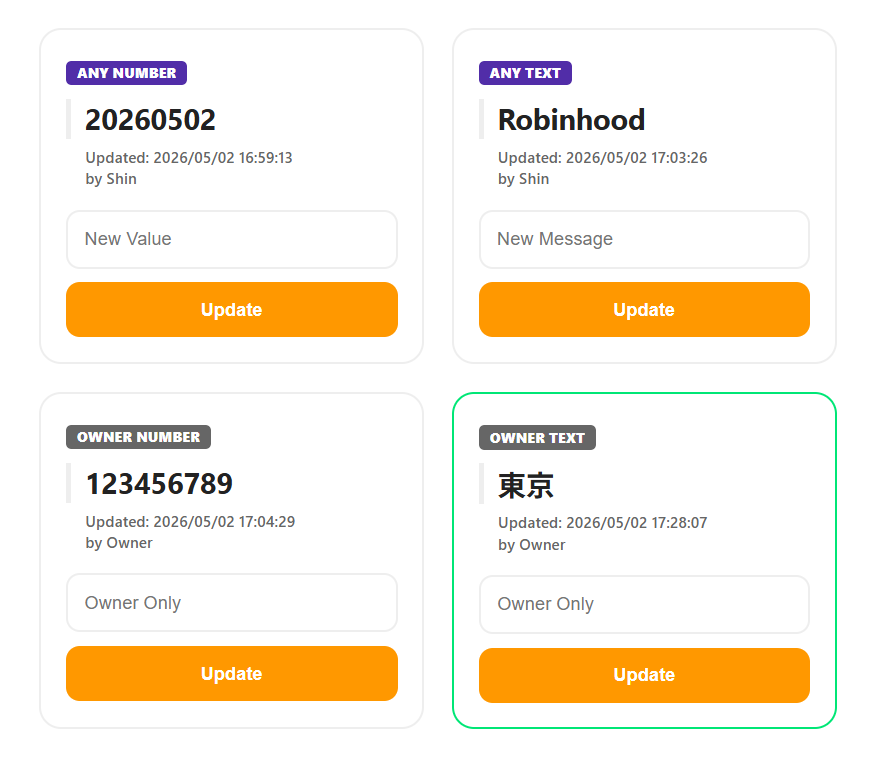Click Update in the Any Text card

(644, 310)
